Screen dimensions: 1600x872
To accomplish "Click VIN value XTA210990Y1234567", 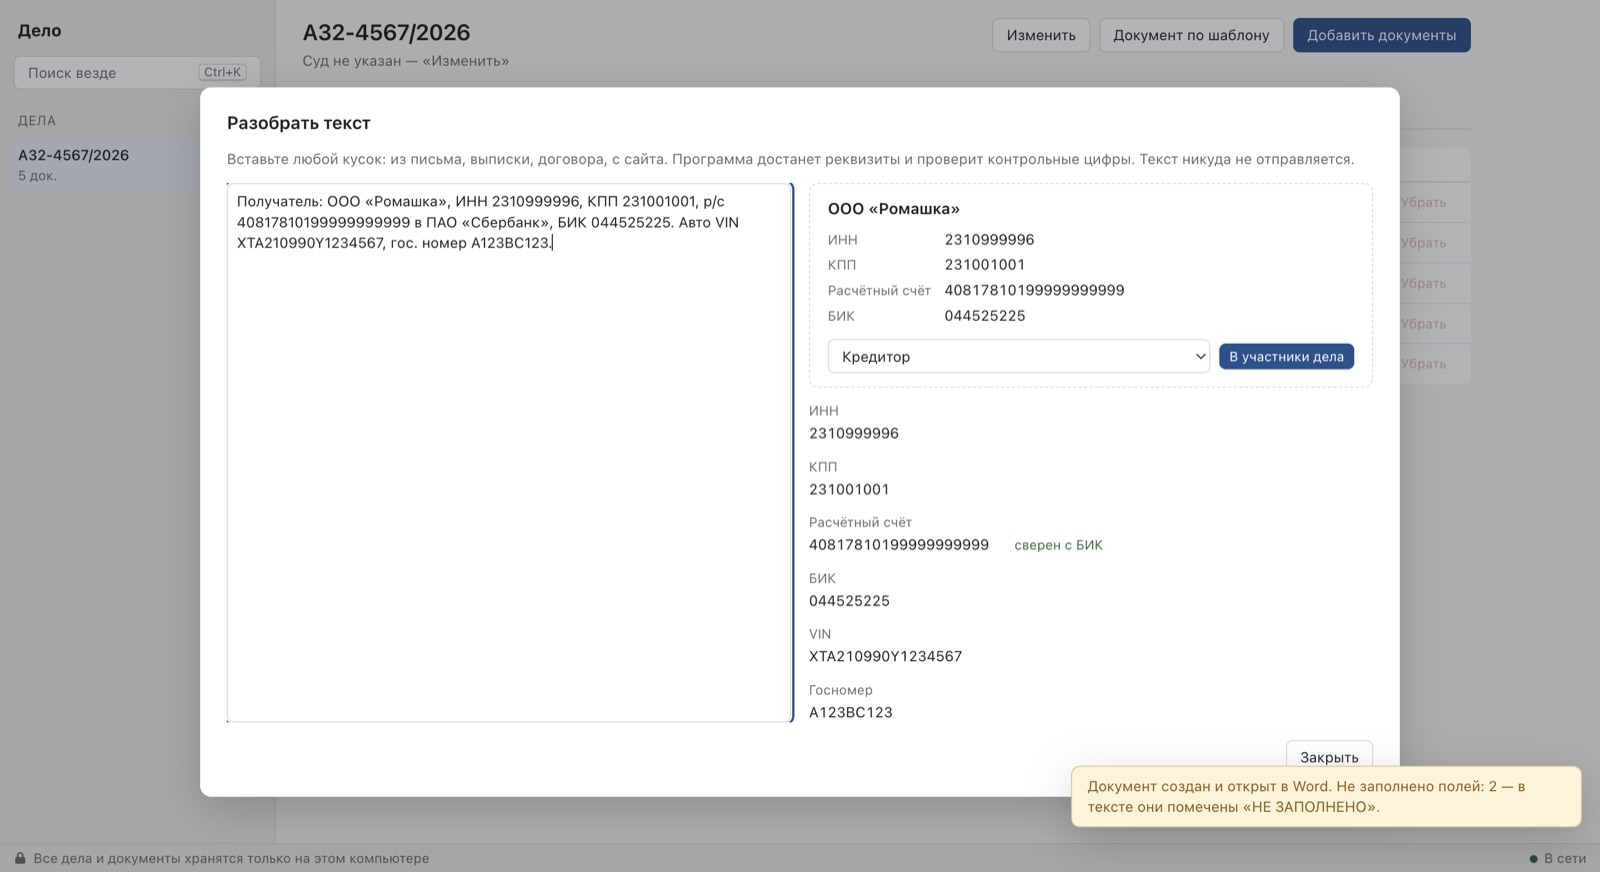I will pos(885,656).
